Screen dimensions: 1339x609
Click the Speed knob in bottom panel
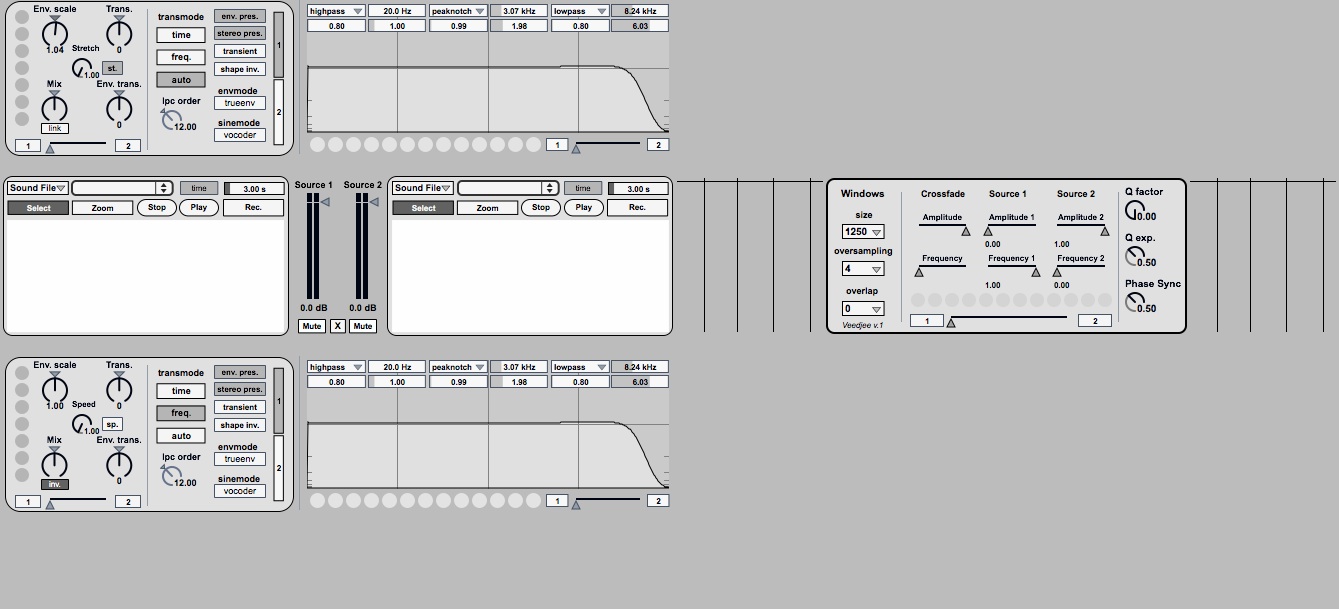click(x=82, y=423)
